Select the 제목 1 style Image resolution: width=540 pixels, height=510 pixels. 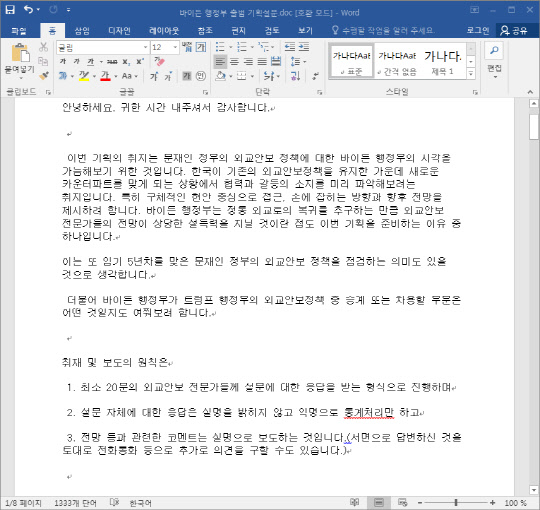(x=442, y=61)
